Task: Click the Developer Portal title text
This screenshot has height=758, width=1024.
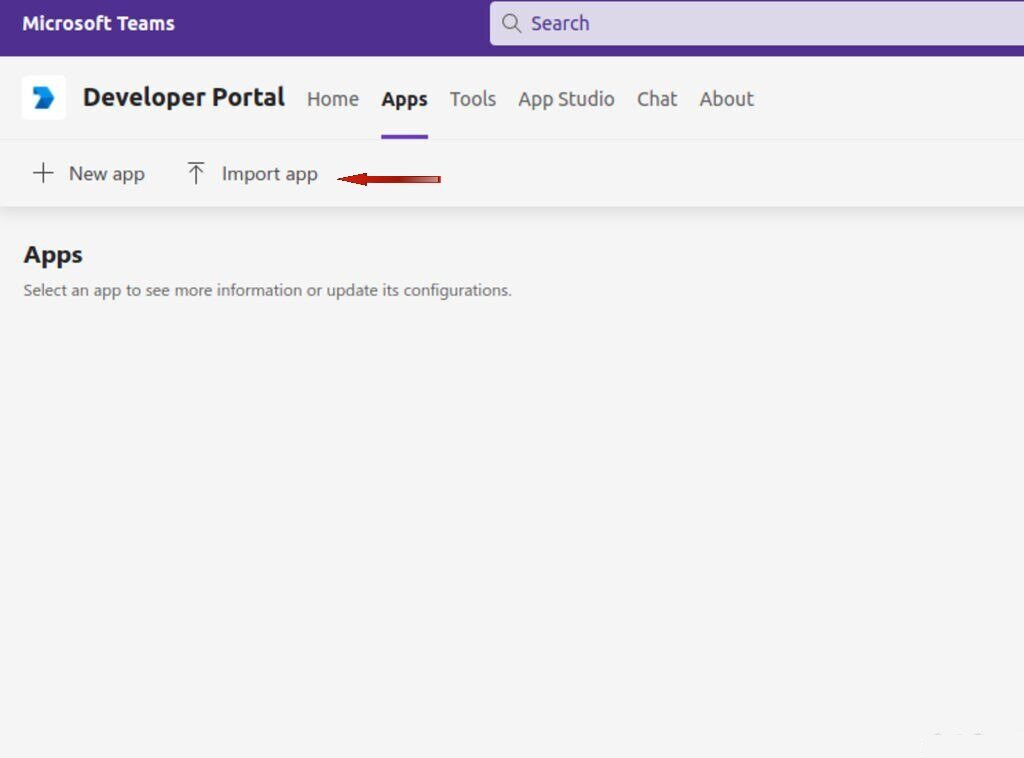Action: [184, 97]
